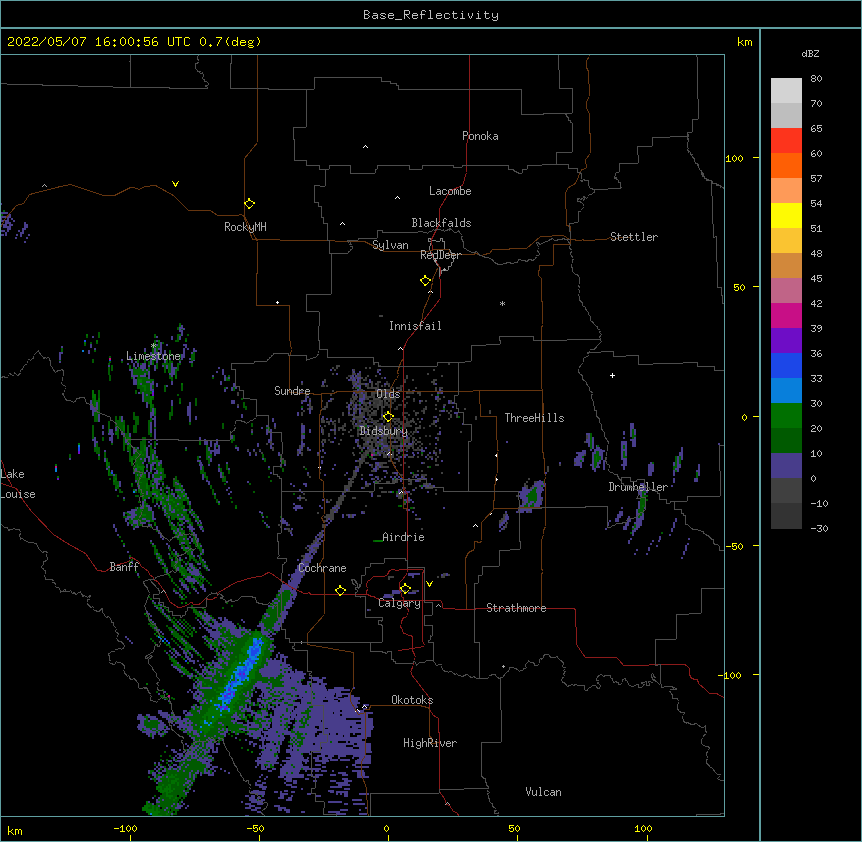Select the yellow V marker northwest of RockyMH
Viewport: 862px width, 842px height.
pos(175,184)
